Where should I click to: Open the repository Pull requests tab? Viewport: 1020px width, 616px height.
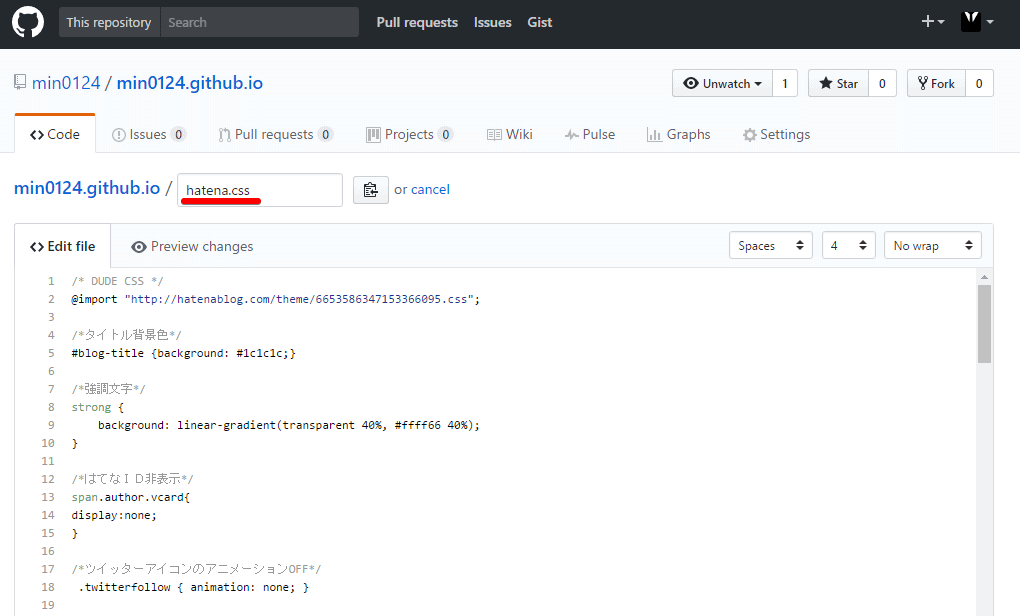[275, 134]
